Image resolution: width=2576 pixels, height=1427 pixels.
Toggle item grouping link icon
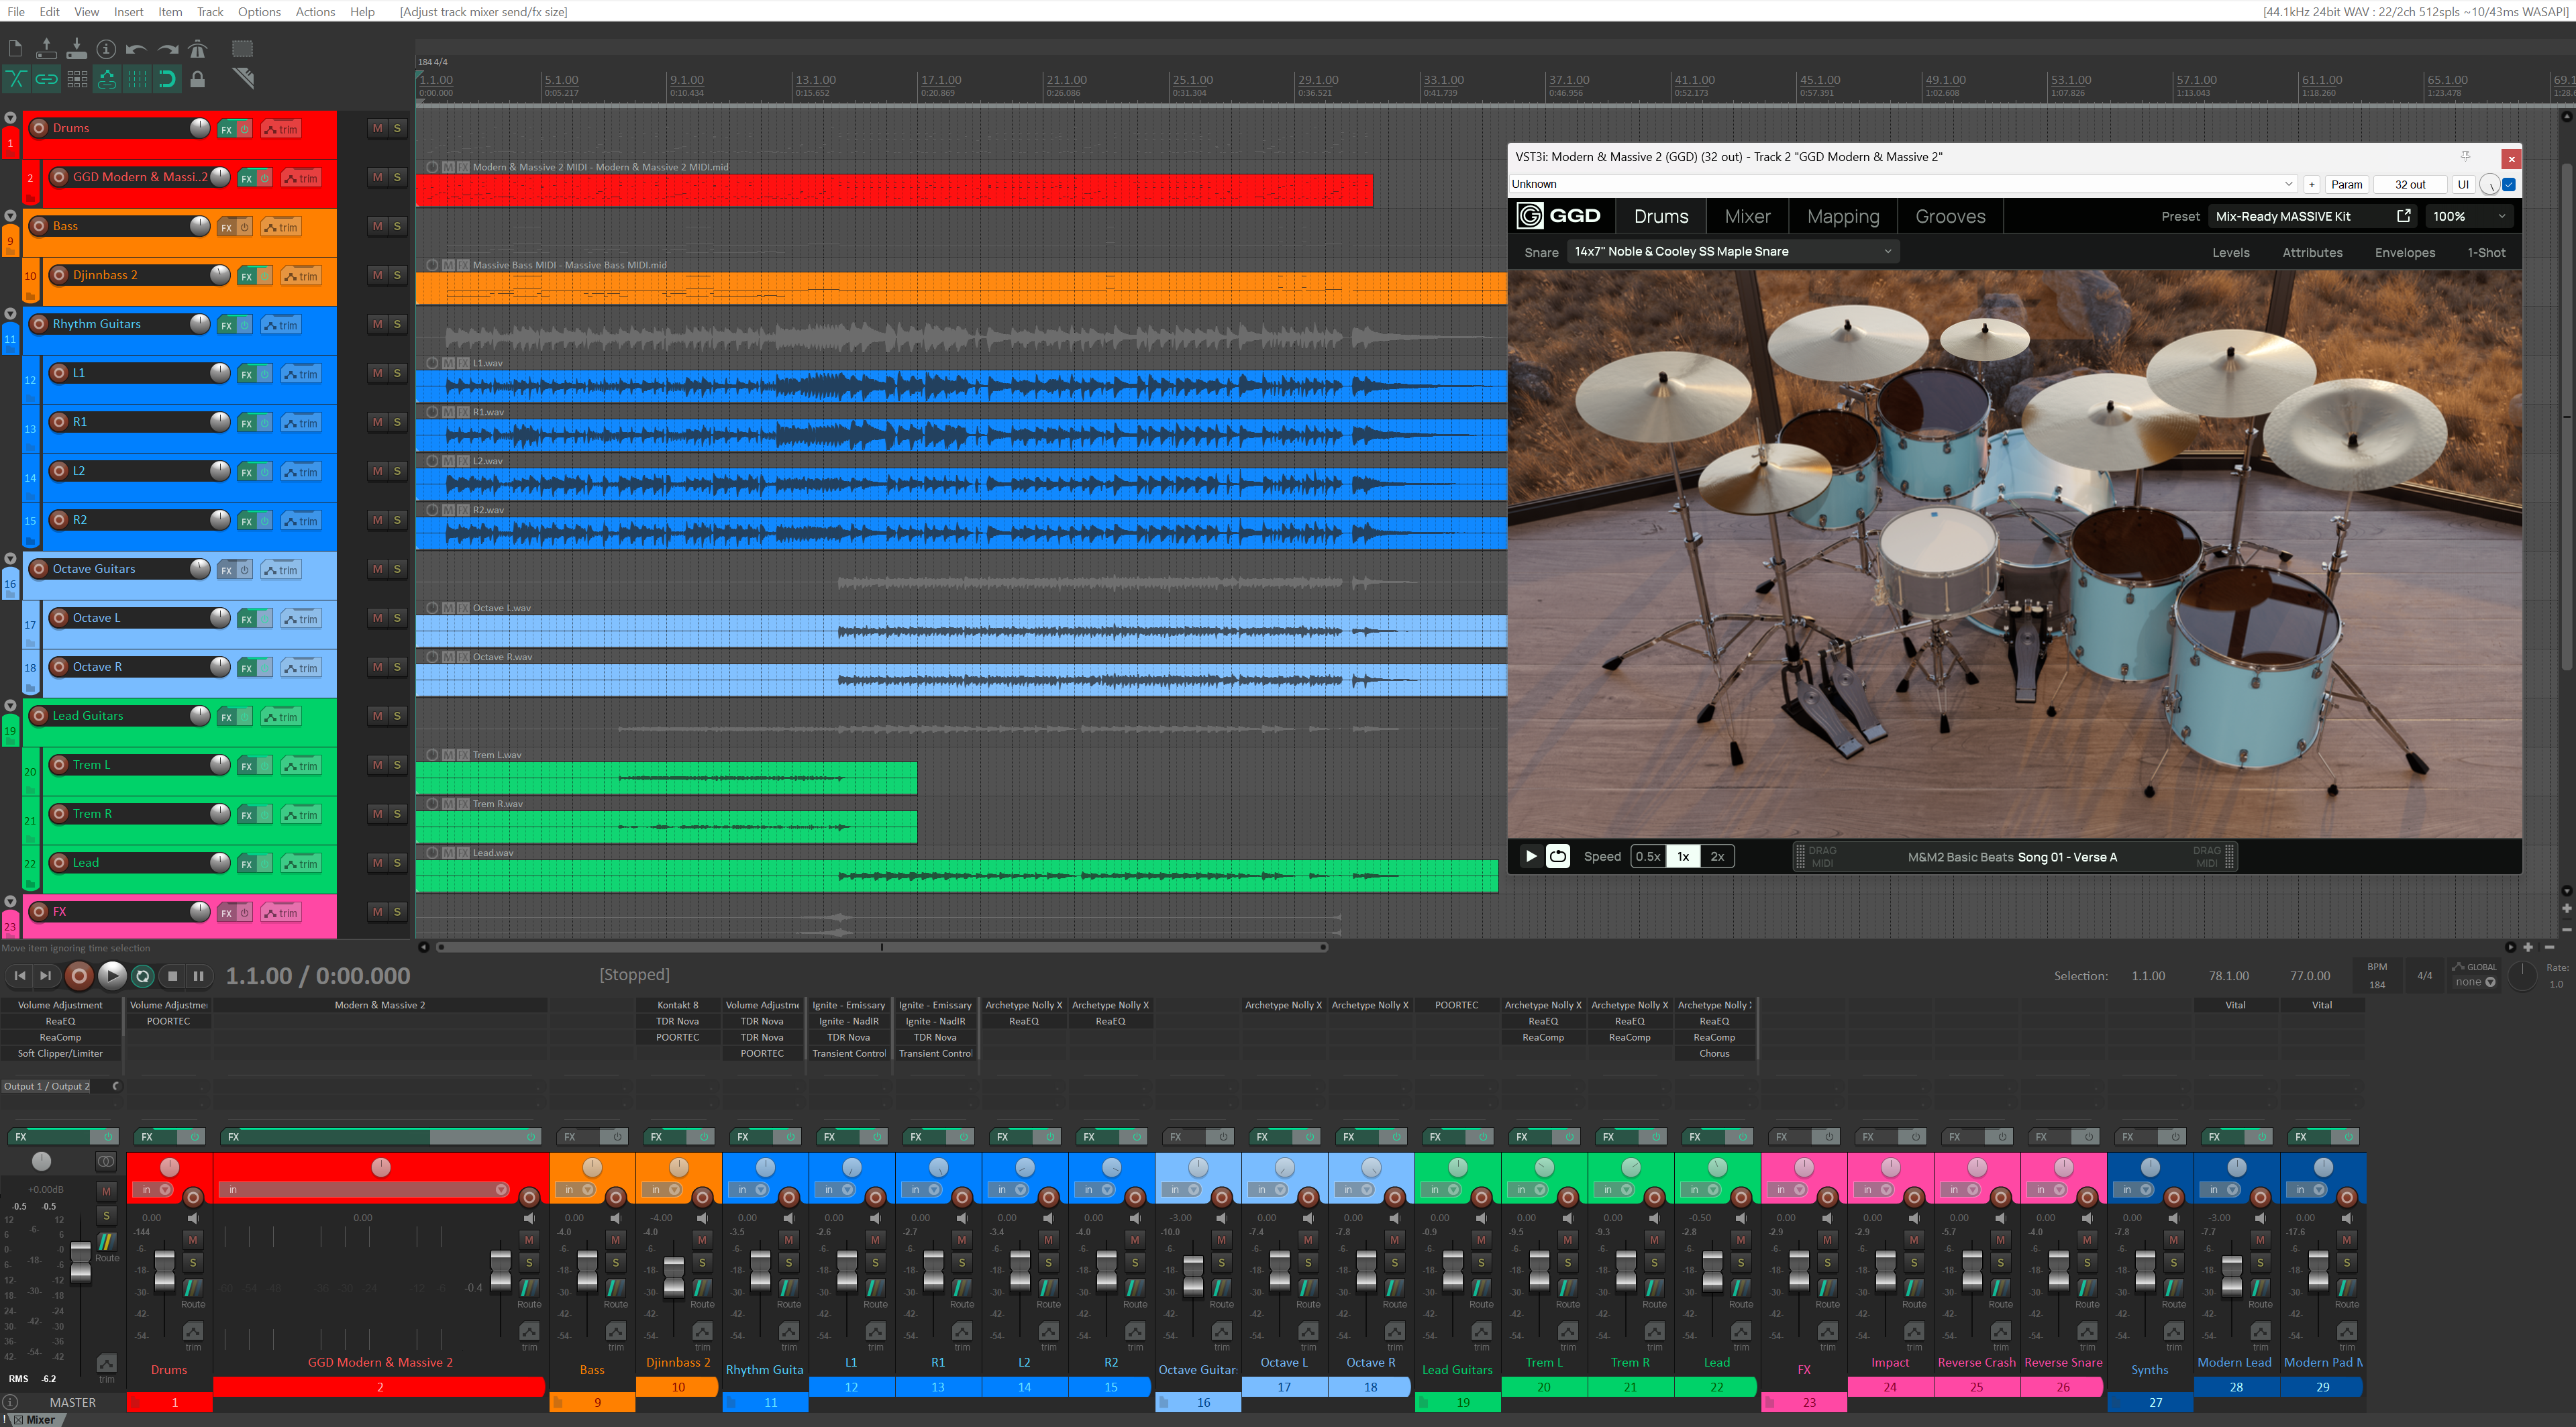click(46, 79)
